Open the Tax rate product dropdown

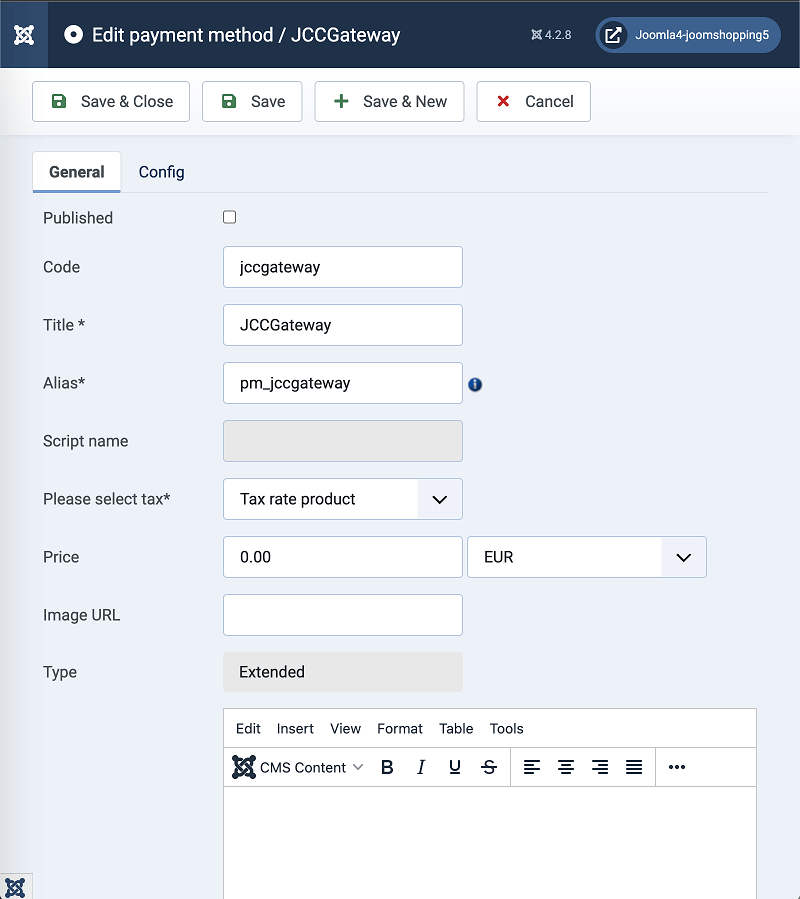click(342, 499)
